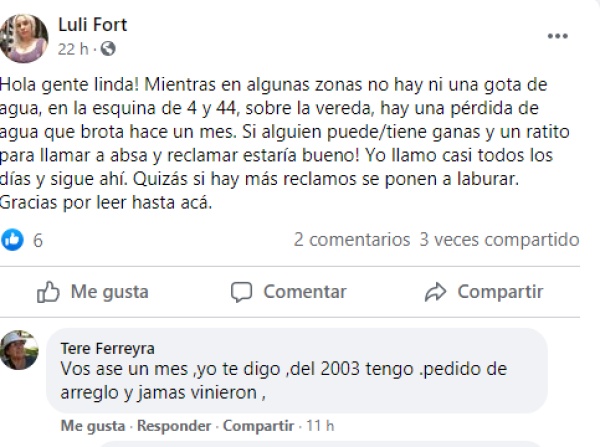Click Tere Ferreyra's comment avatar
This screenshot has width=600, height=447.
(19, 350)
